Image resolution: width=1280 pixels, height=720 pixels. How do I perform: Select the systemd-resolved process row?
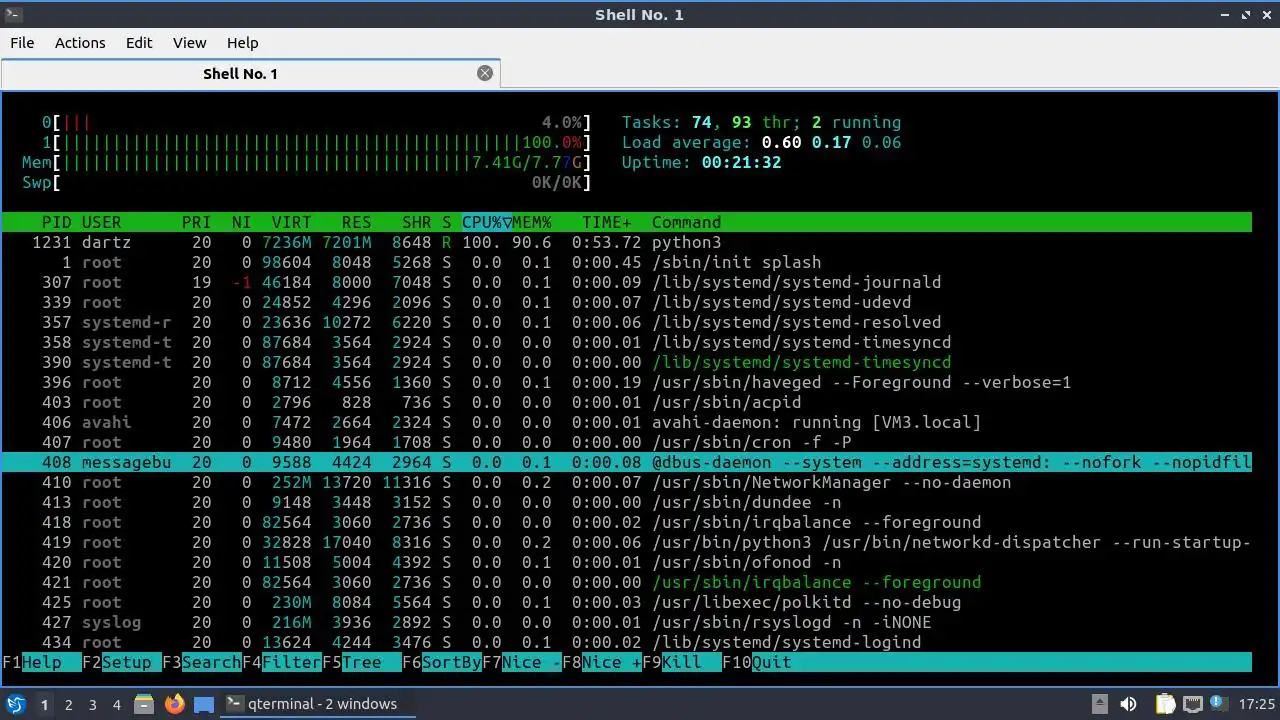(627, 322)
